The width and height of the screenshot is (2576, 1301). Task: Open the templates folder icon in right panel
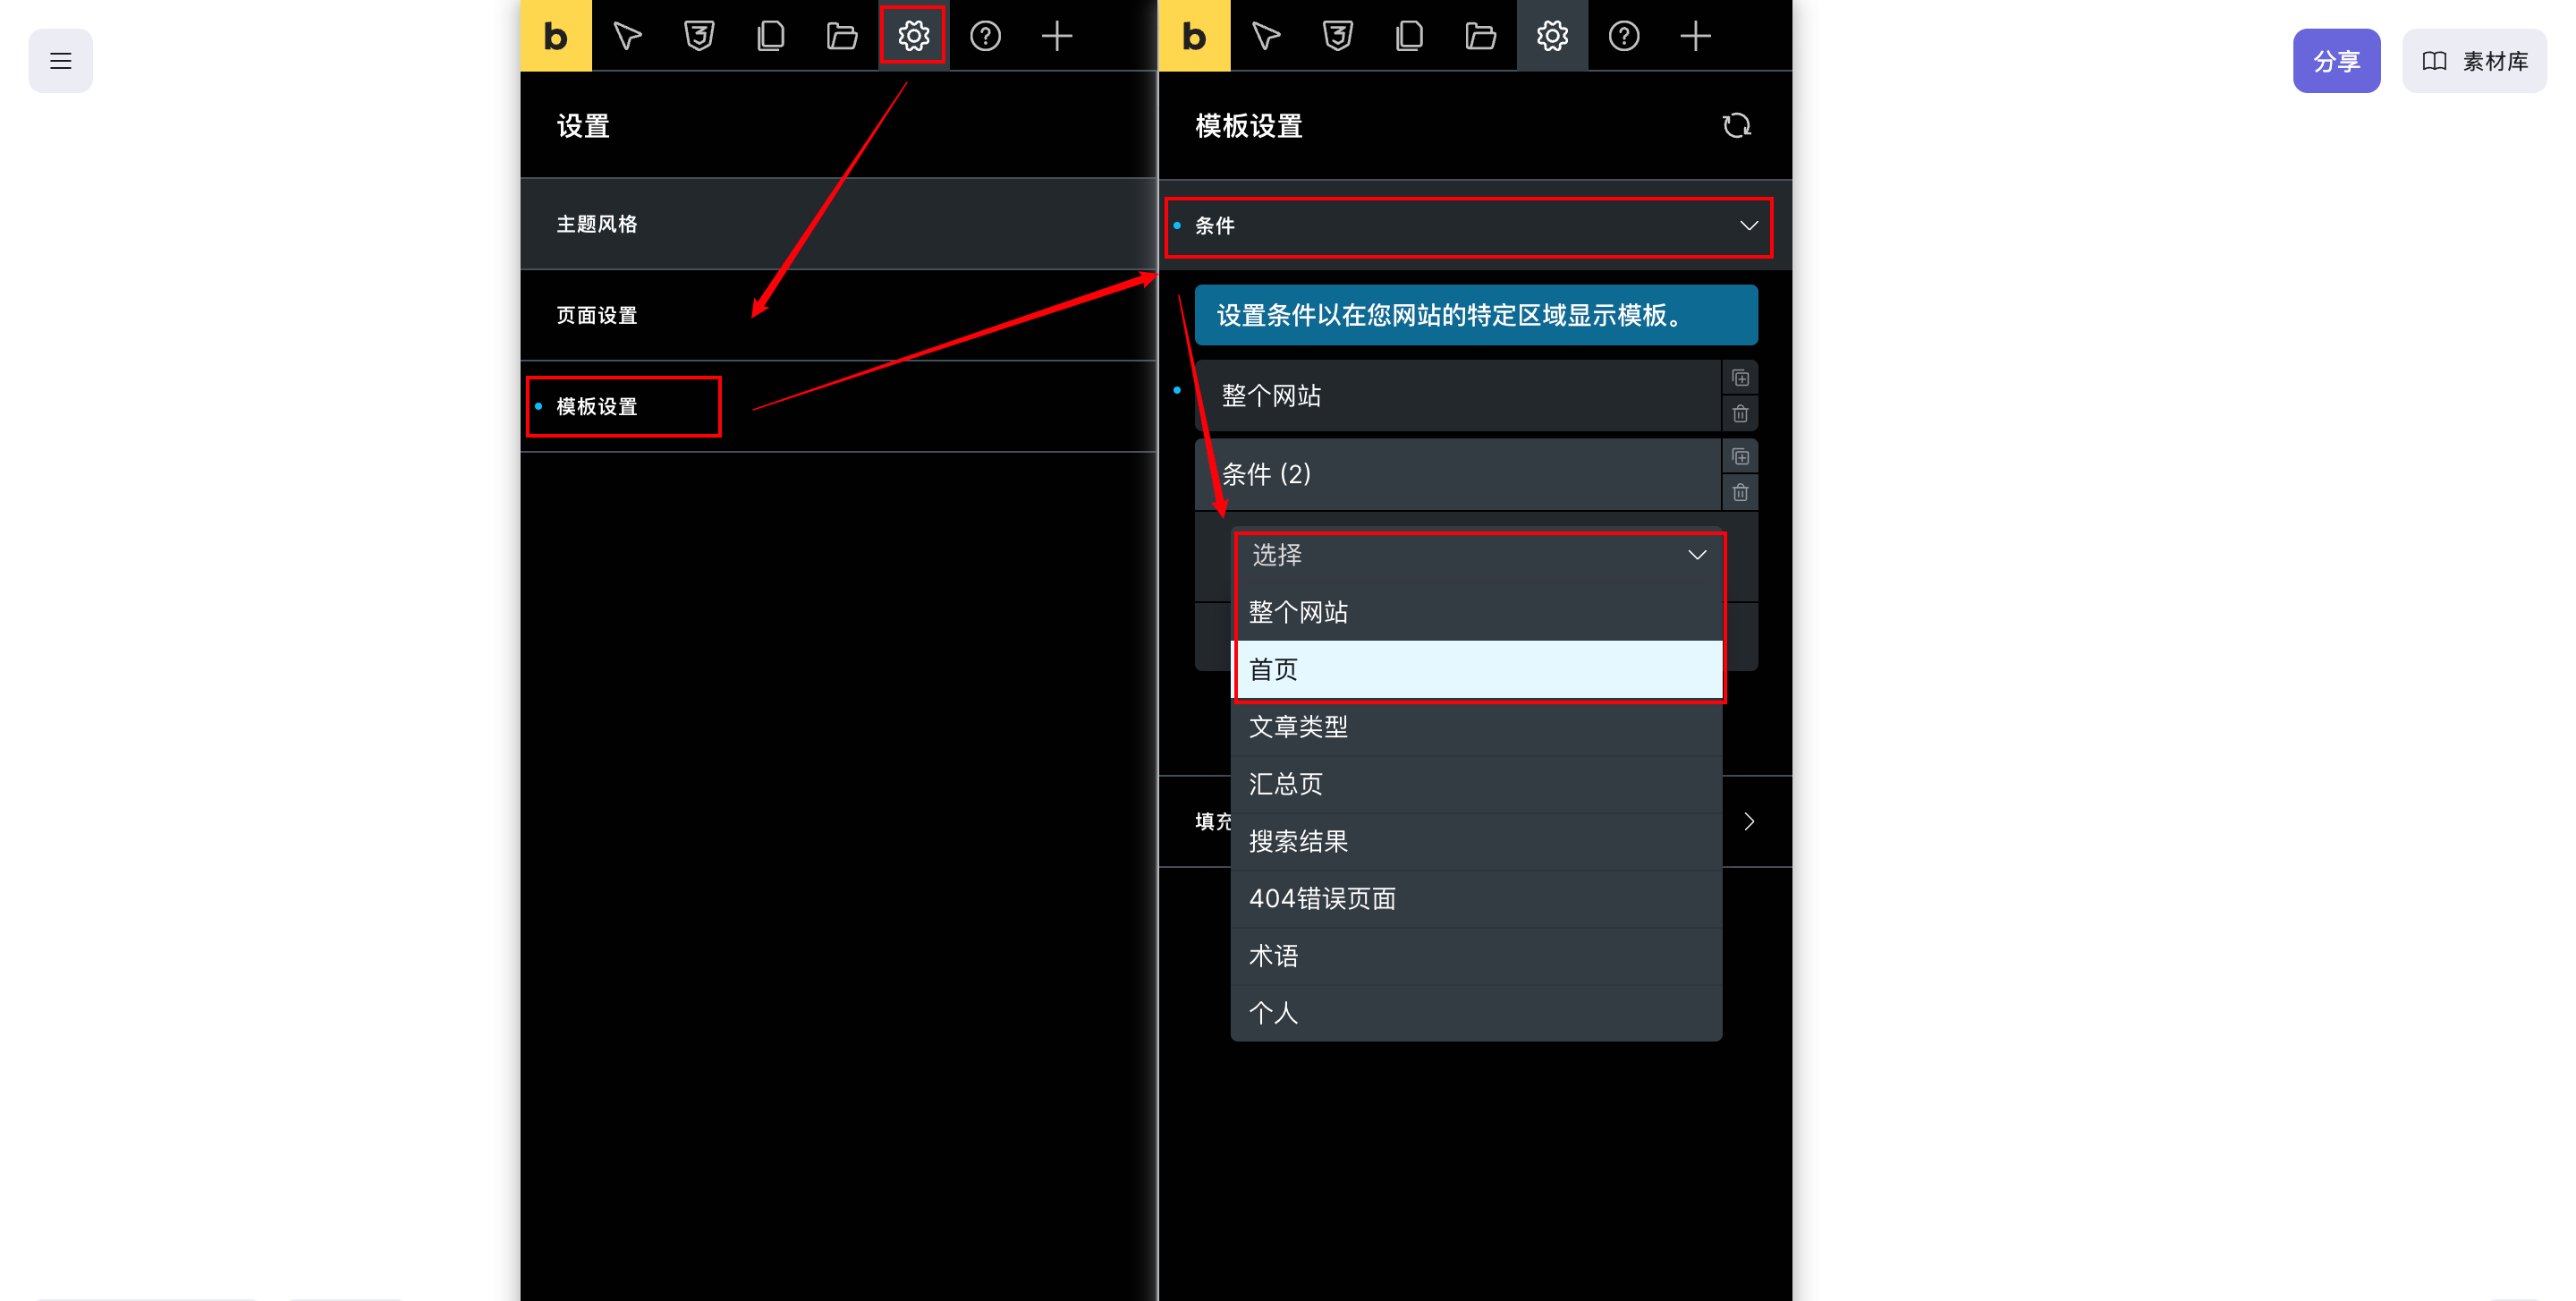point(1481,36)
